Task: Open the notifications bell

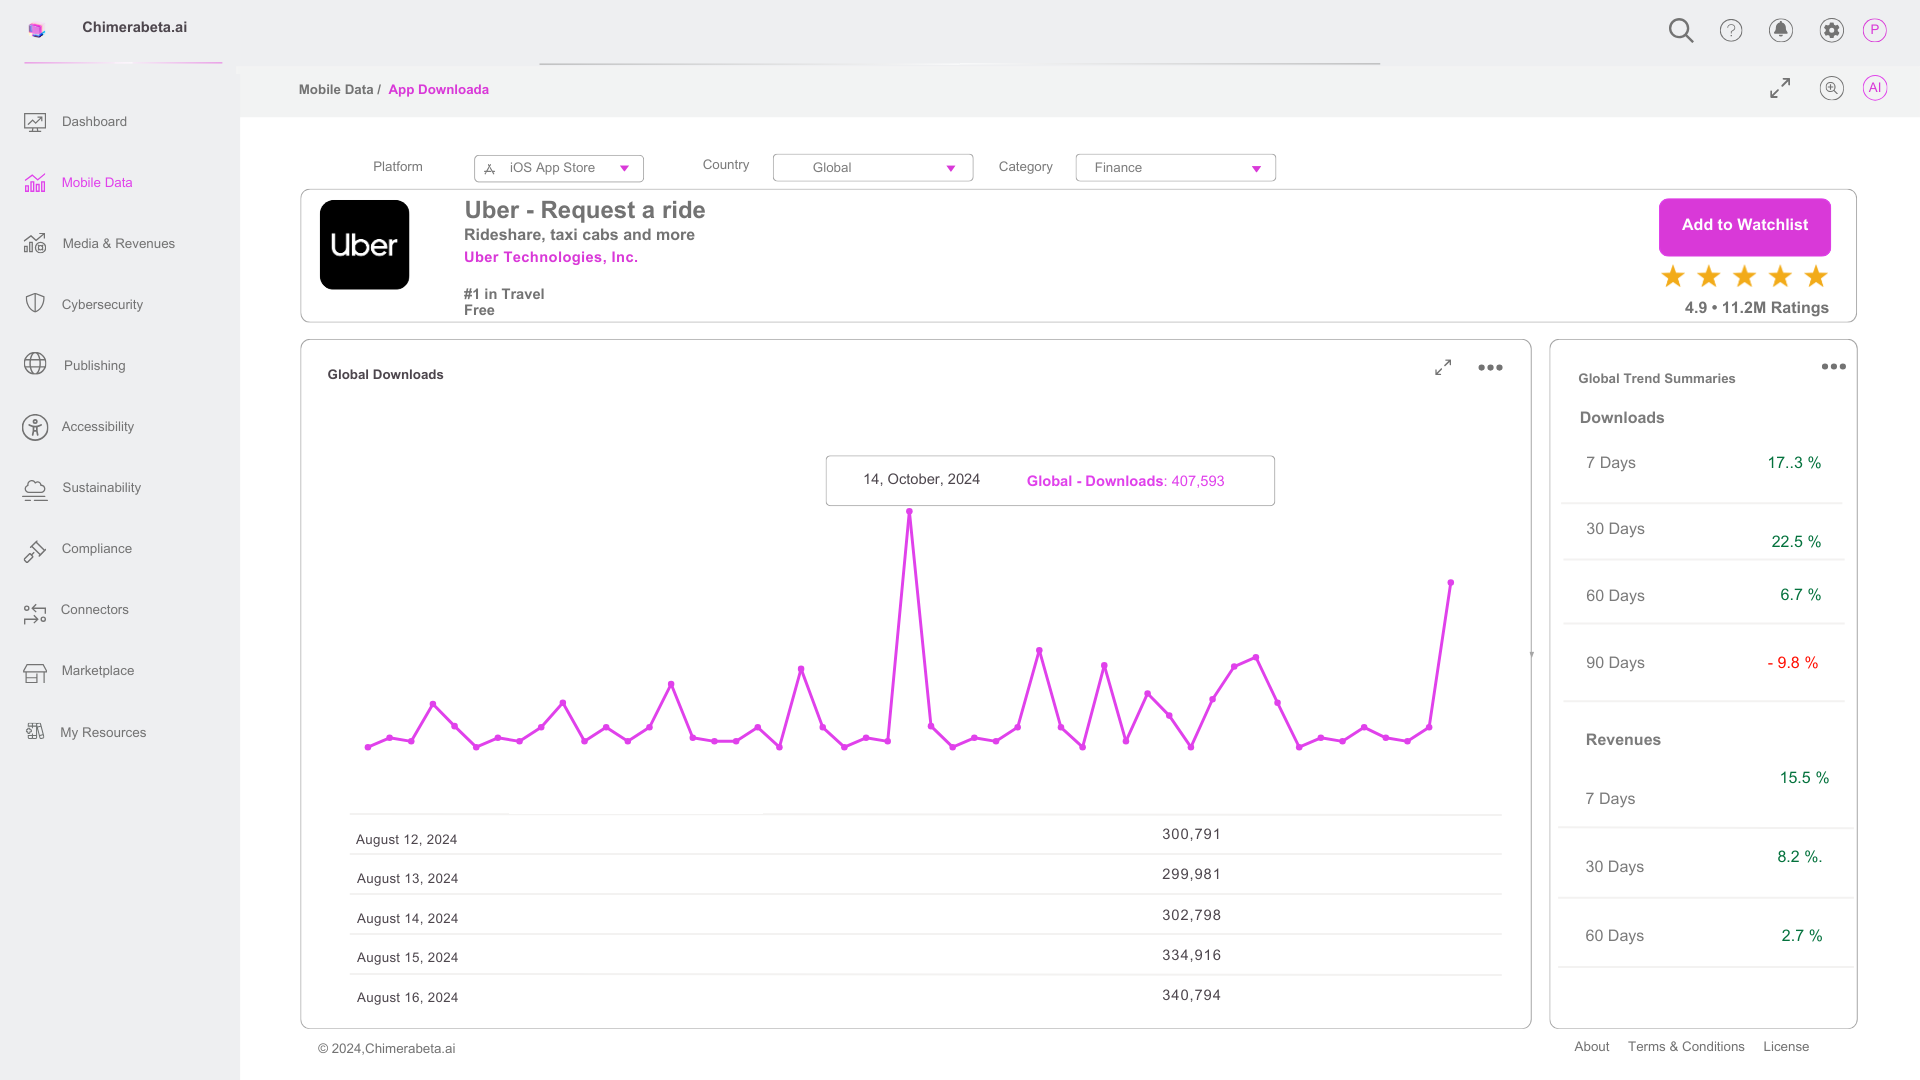Action: coord(1781,30)
